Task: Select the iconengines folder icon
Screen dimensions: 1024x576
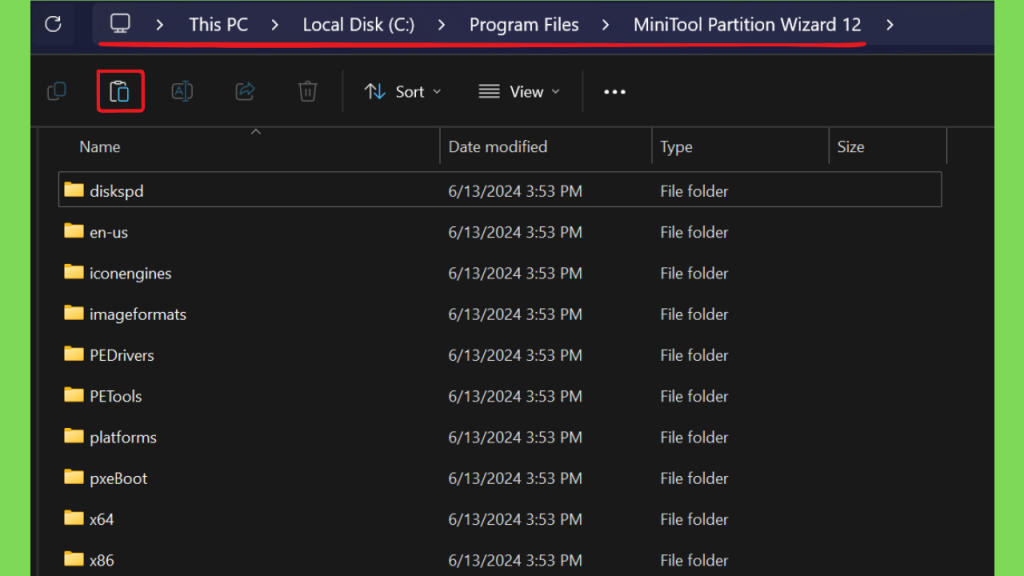Action: (x=74, y=272)
